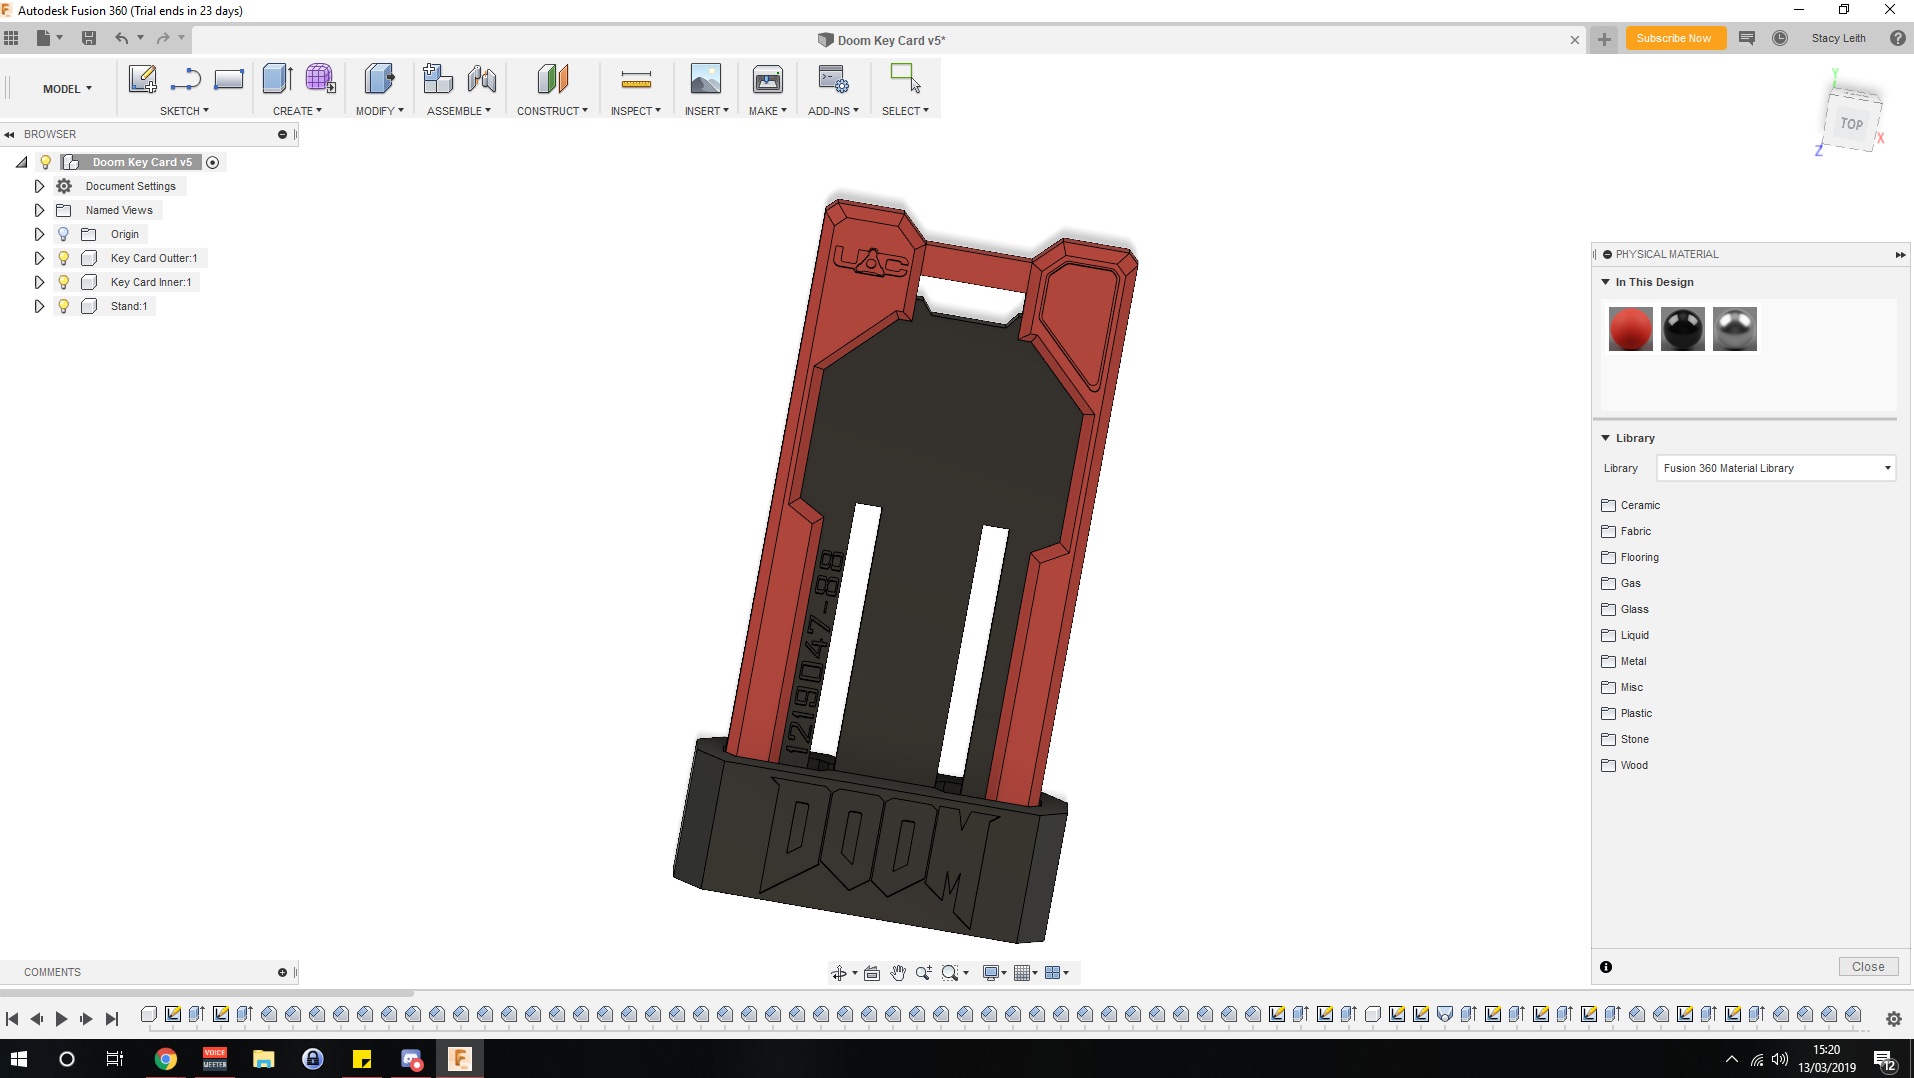
Task: Close the Physical Material panel
Action: [x=1867, y=967]
